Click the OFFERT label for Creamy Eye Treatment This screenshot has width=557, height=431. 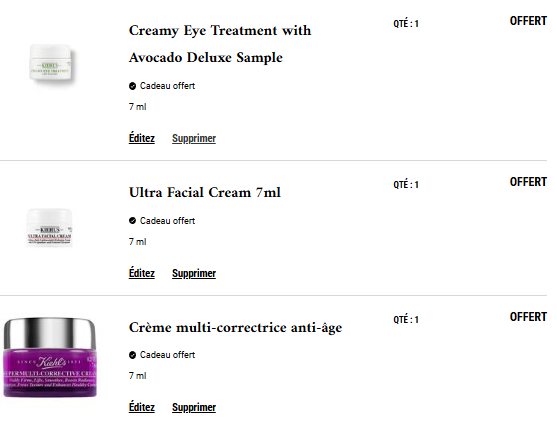click(528, 21)
